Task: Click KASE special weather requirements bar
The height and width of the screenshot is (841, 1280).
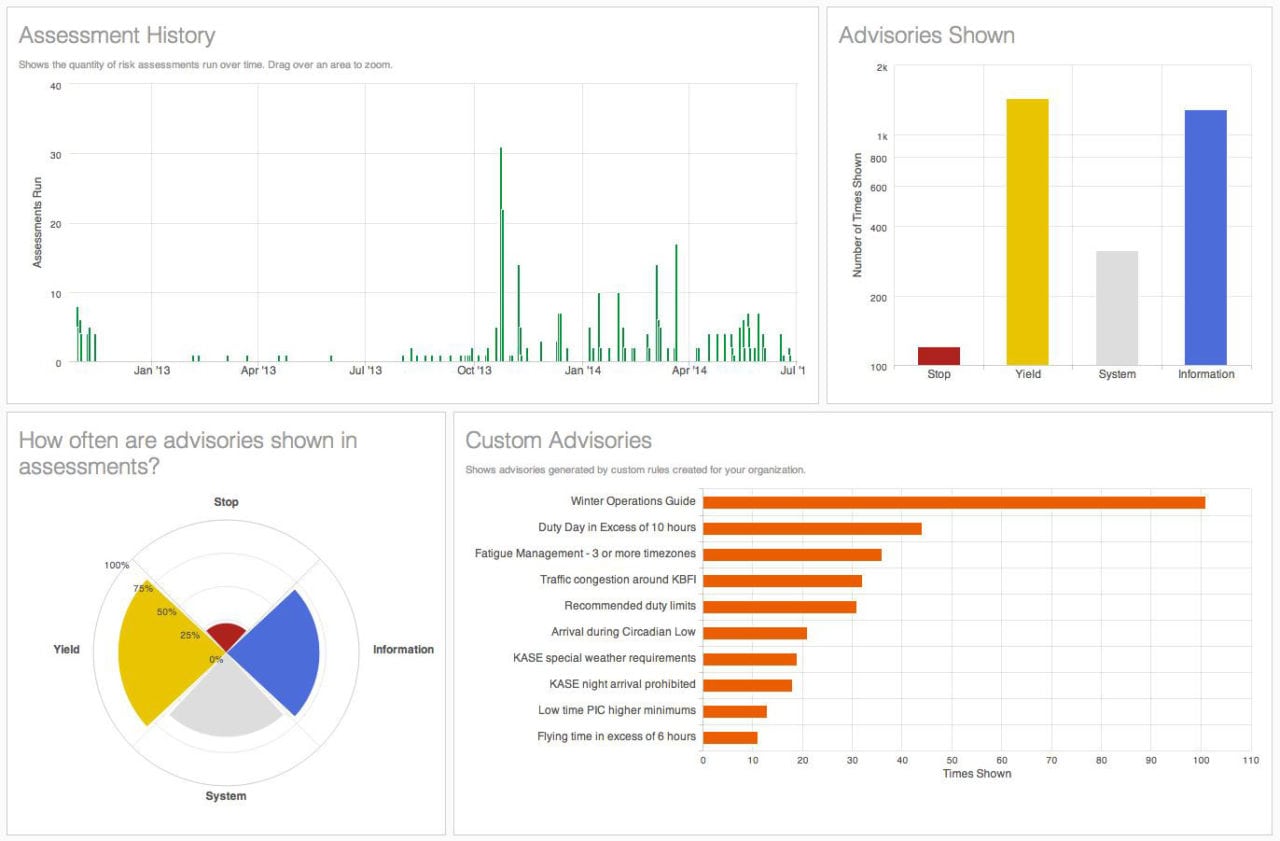Action: [x=750, y=659]
